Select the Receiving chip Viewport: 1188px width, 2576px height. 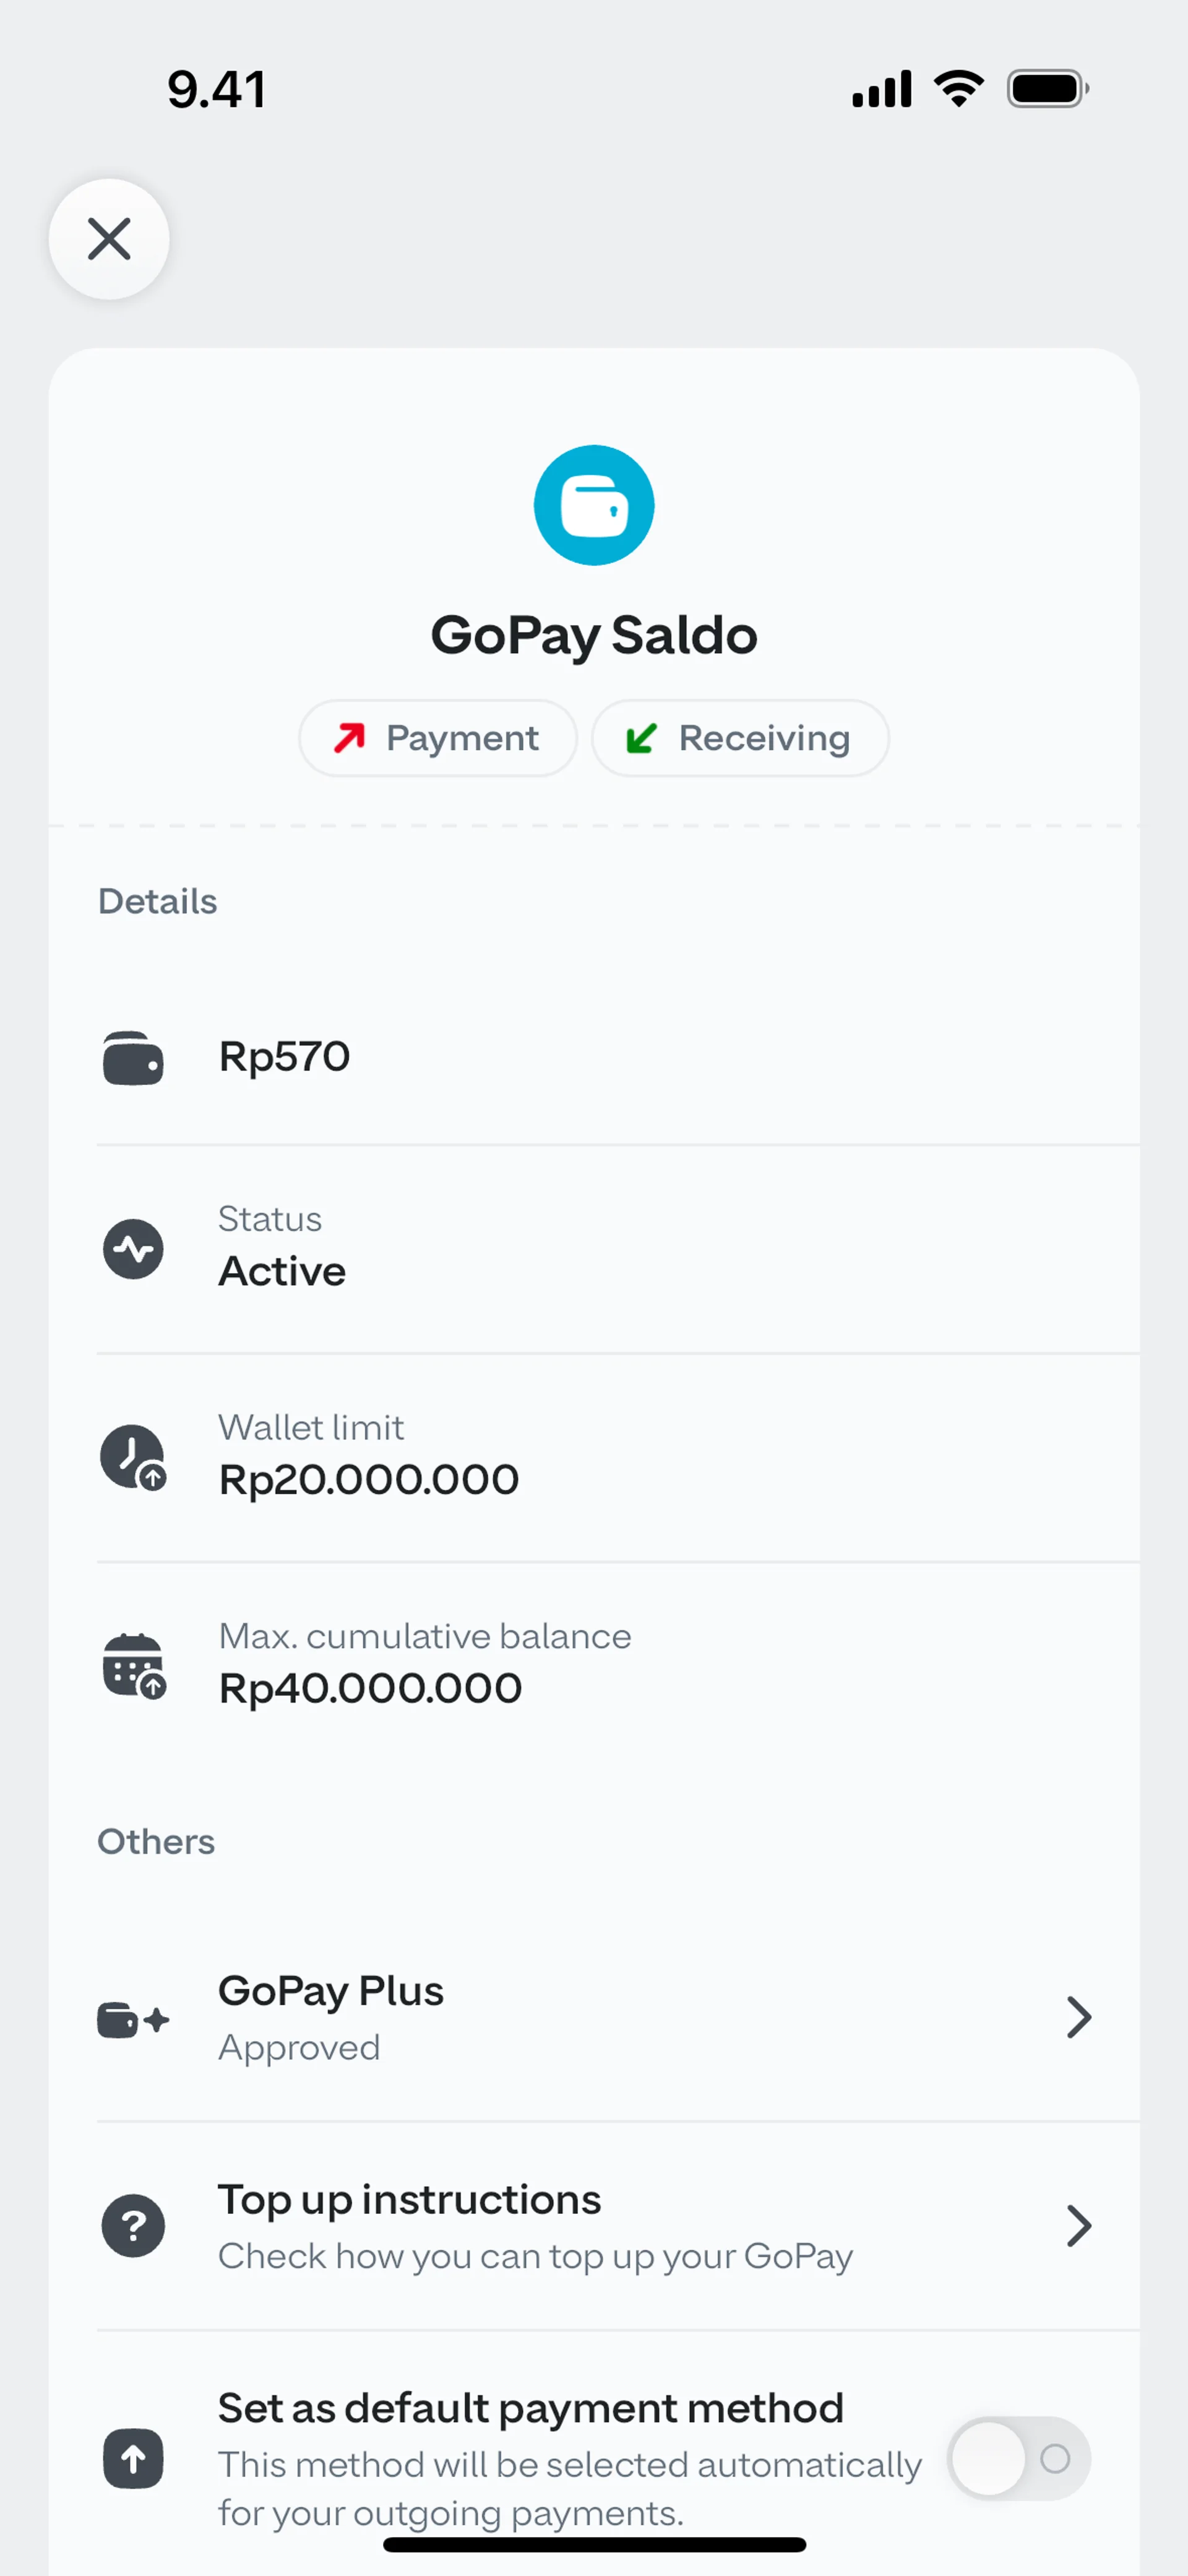[740, 738]
